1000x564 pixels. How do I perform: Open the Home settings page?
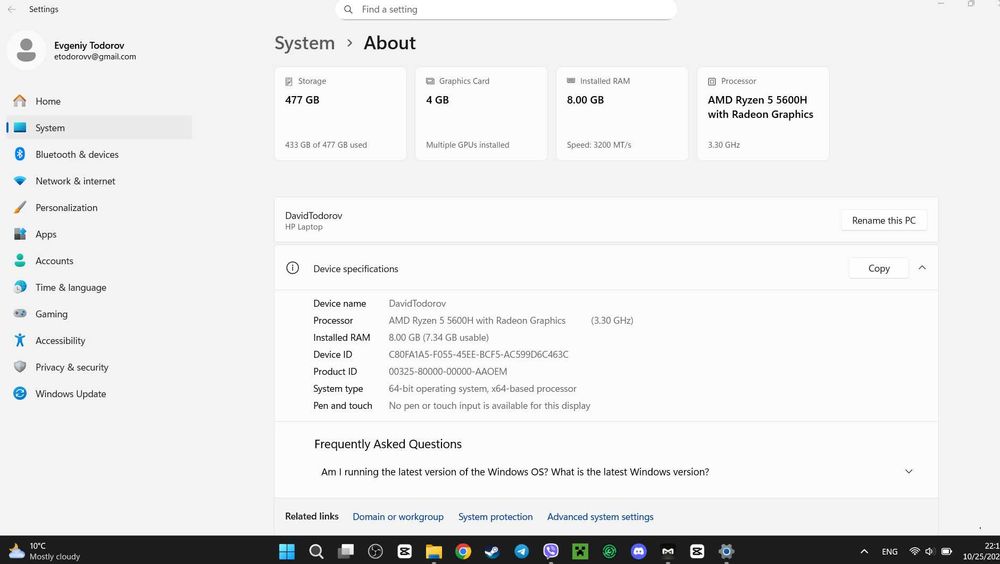point(99,101)
